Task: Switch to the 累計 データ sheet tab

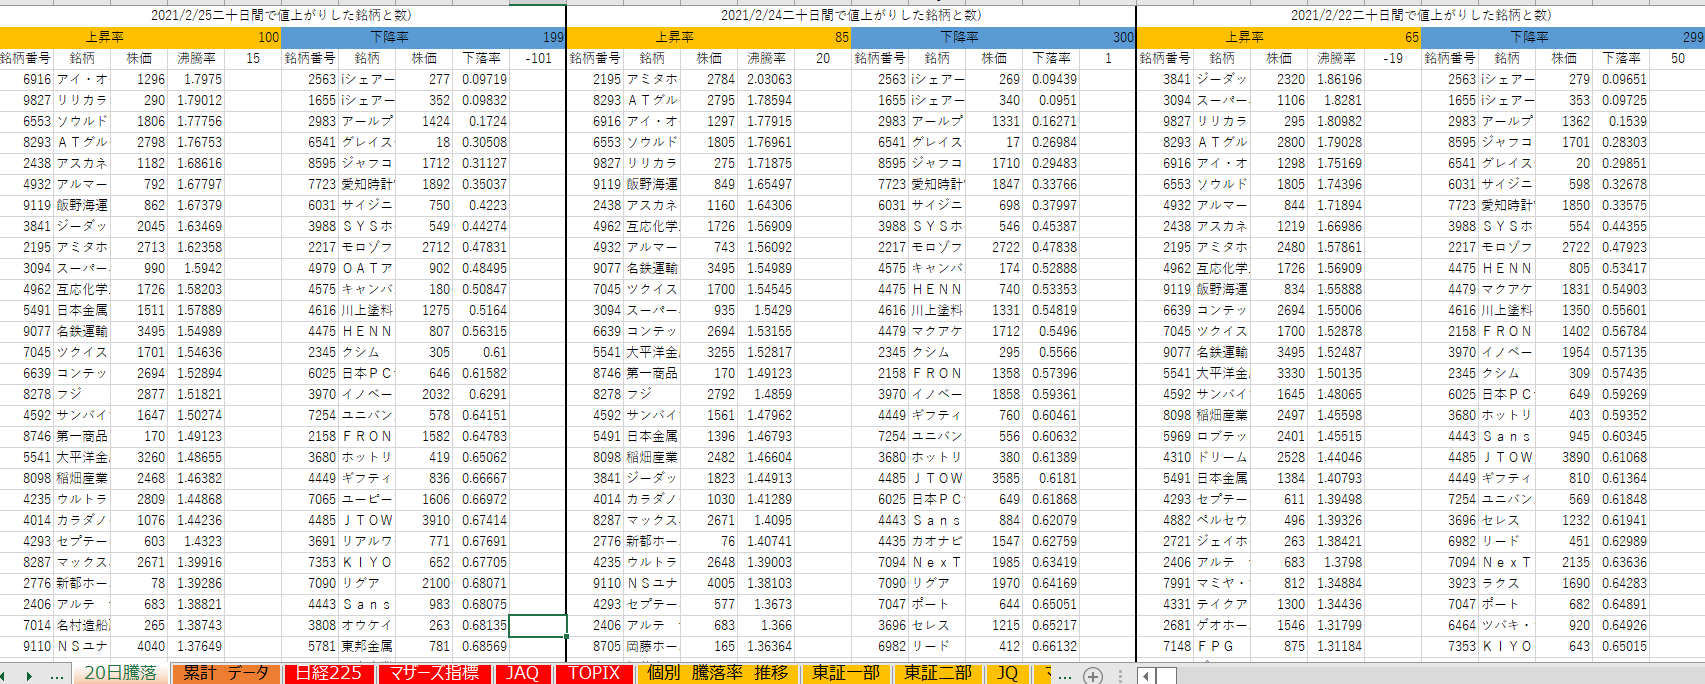Action: click(x=225, y=673)
